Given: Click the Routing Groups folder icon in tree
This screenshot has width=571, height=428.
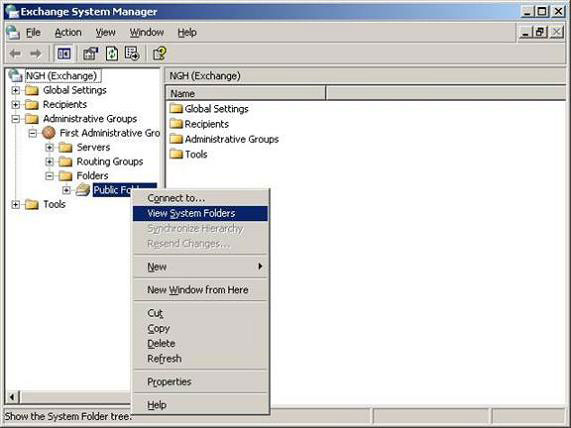Looking at the screenshot, I should point(65,162).
